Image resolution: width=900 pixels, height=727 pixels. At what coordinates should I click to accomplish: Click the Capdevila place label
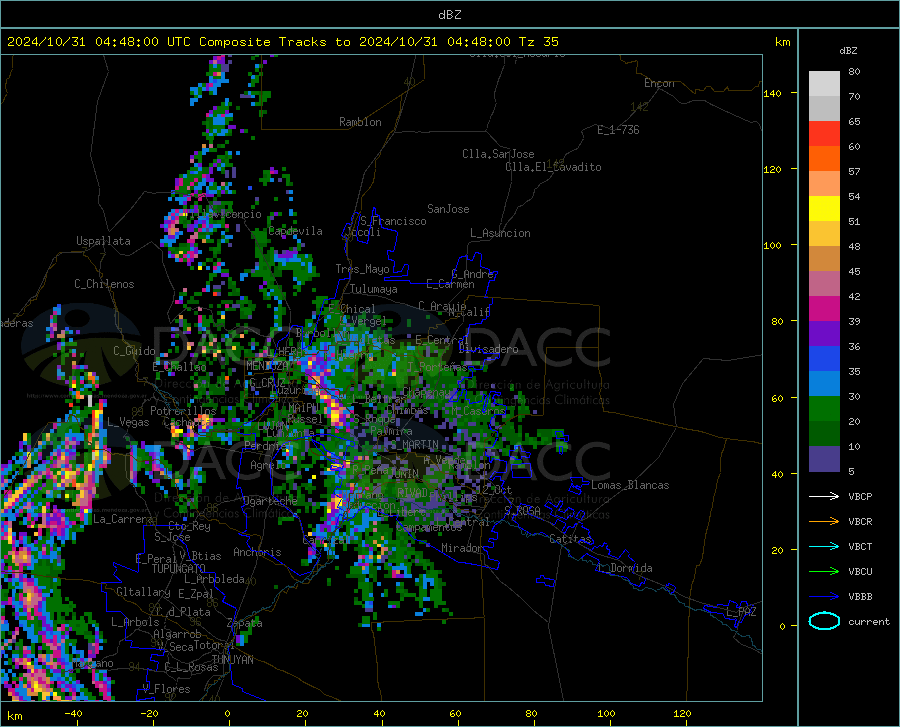pos(295,231)
